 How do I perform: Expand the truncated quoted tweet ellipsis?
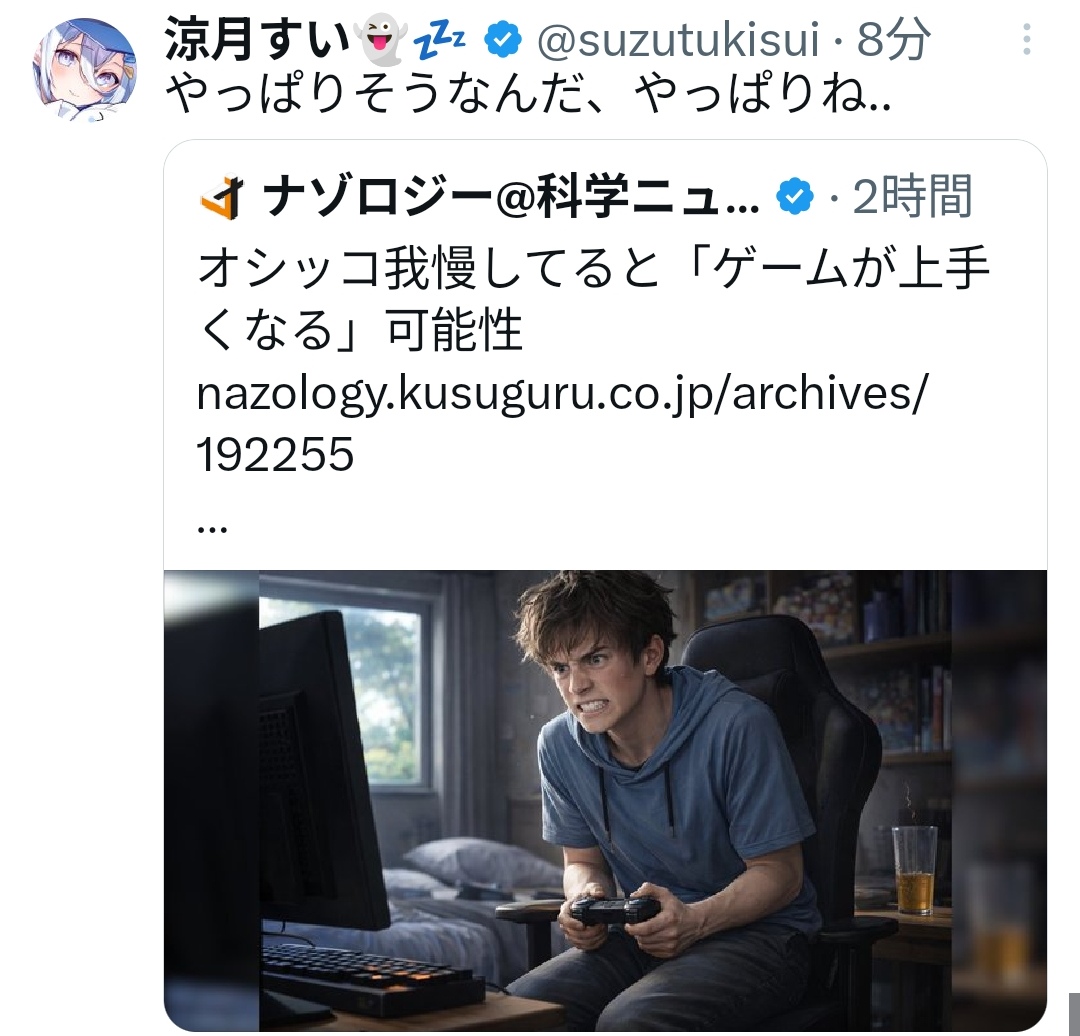[x=212, y=528]
